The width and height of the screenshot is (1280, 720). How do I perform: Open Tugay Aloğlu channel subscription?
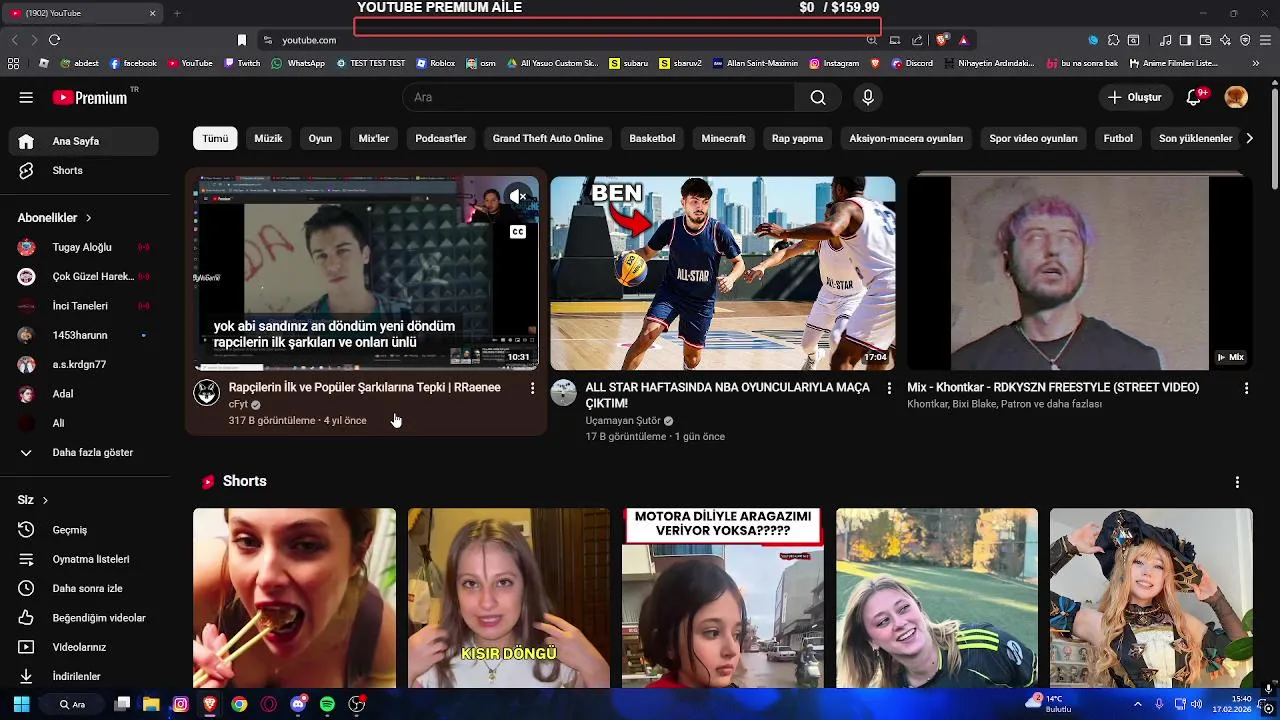pyautogui.click(x=84, y=247)
